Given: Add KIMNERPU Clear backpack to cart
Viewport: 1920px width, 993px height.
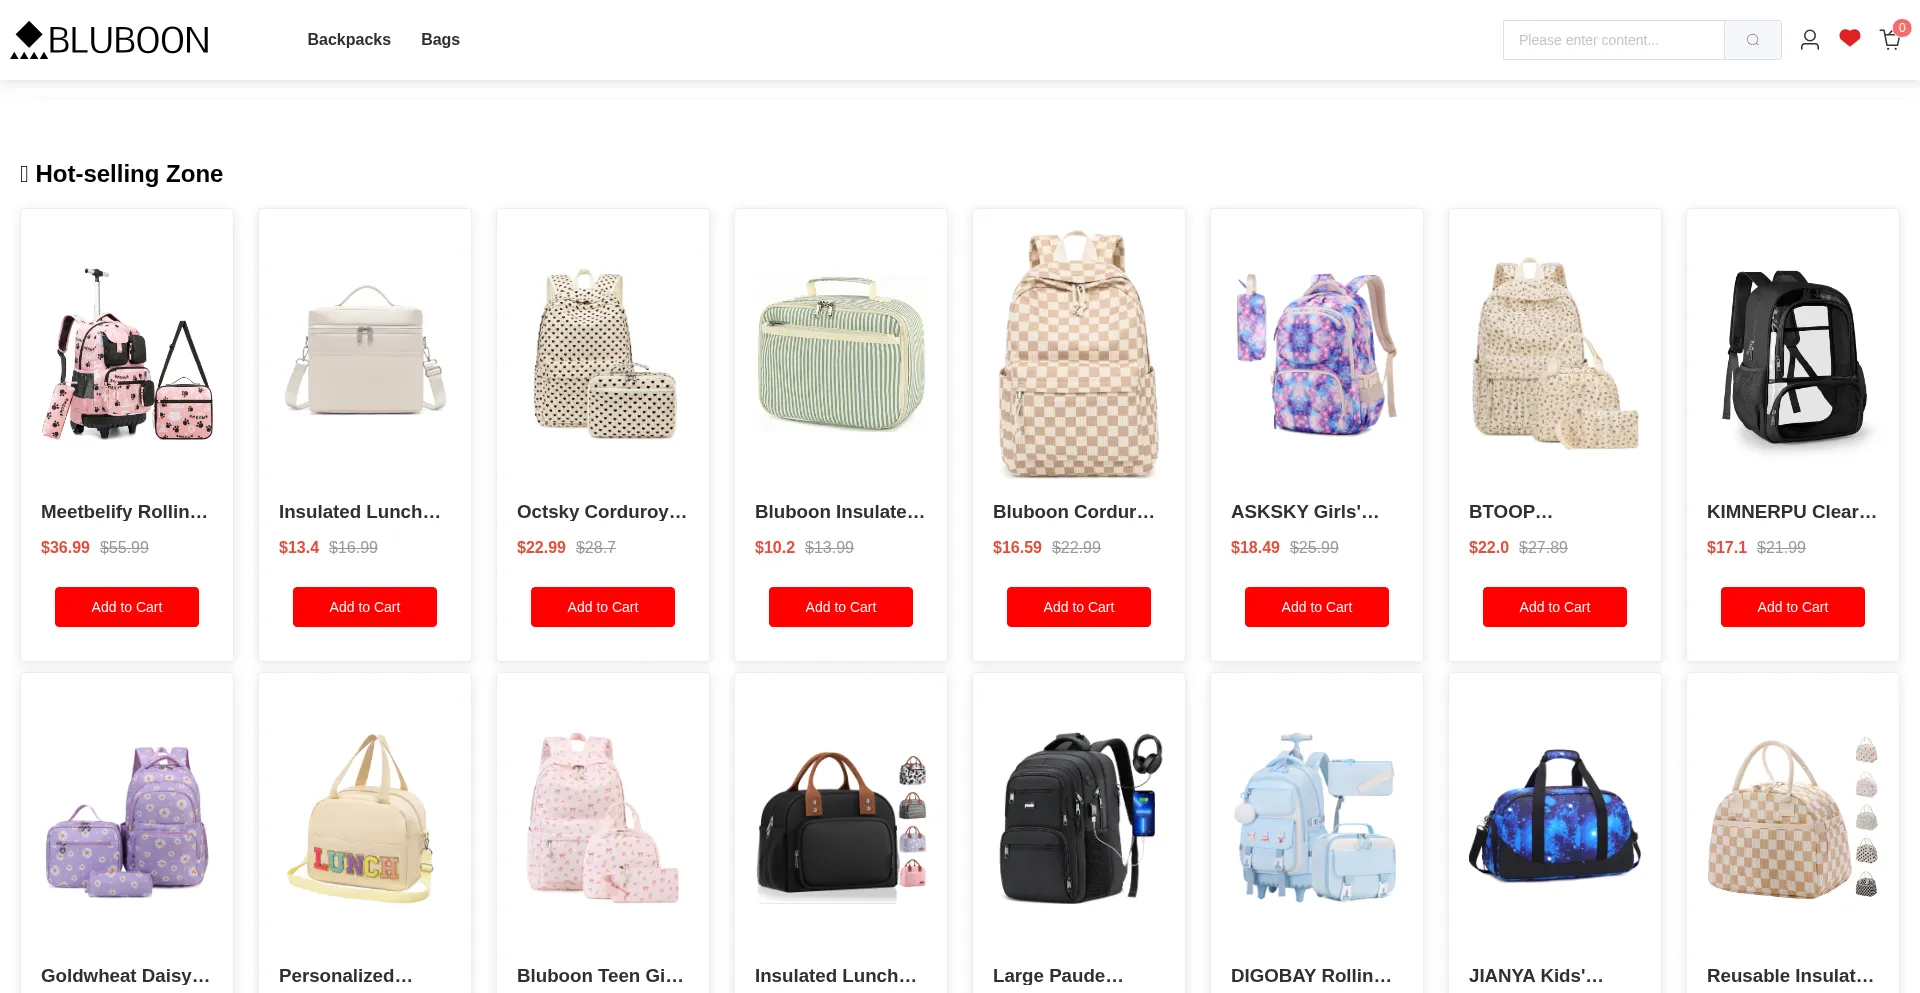Looking at the screenshot, I should (x=1793, y=607).
